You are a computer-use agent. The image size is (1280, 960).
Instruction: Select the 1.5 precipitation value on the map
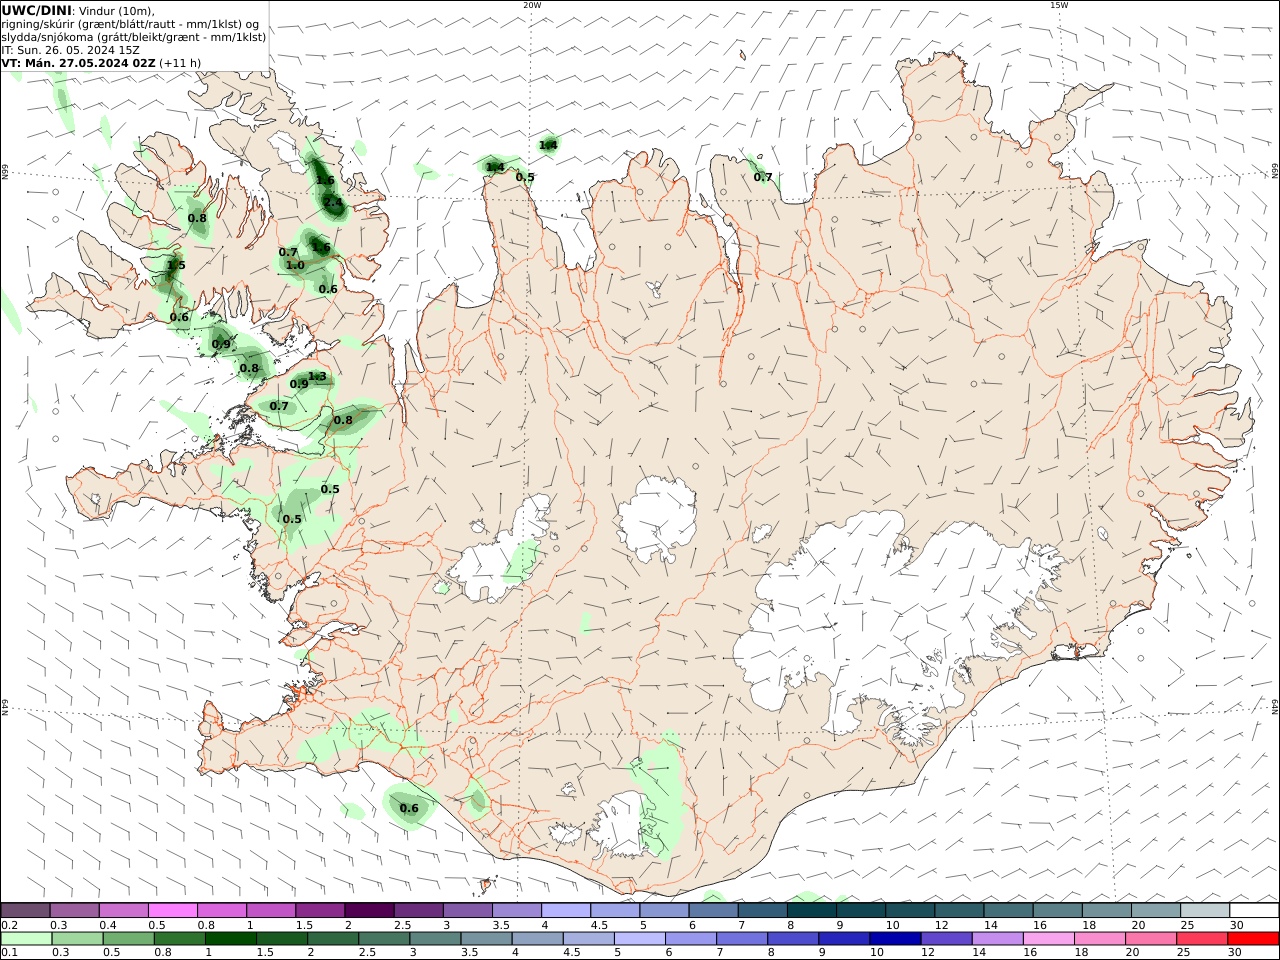click(x=176, y=265)
